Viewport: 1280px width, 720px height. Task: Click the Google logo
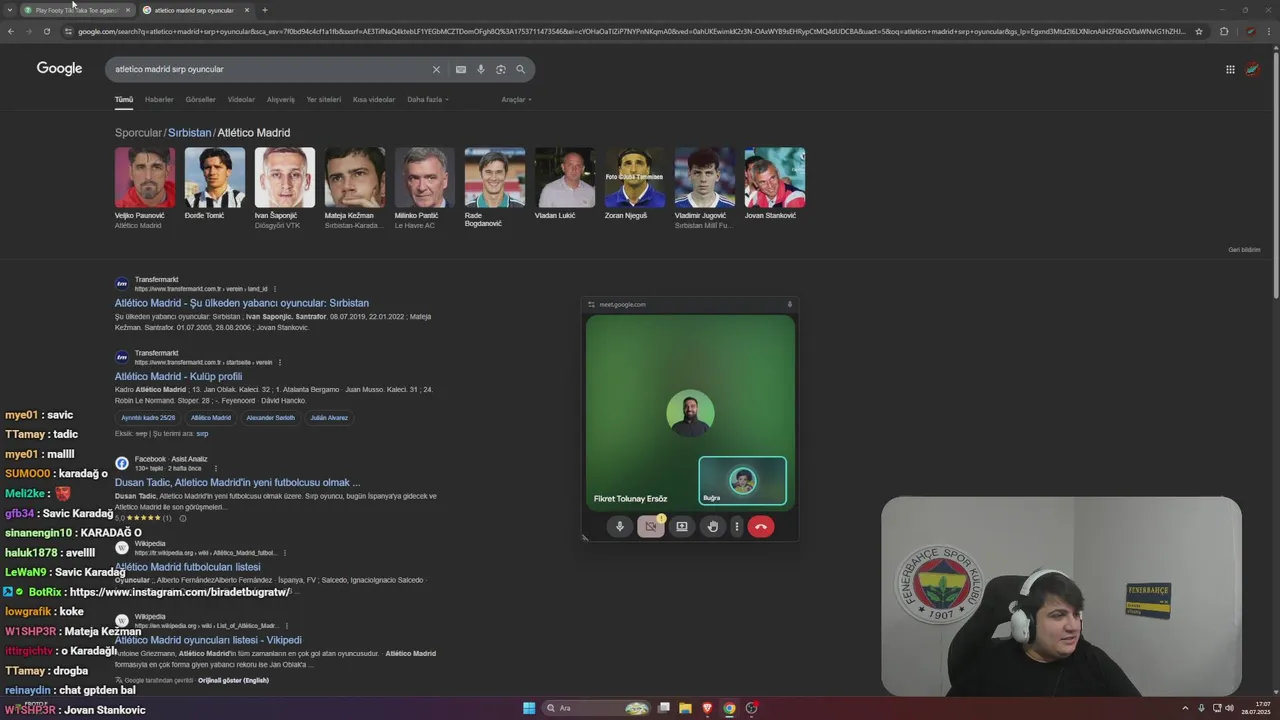(59, 68)
